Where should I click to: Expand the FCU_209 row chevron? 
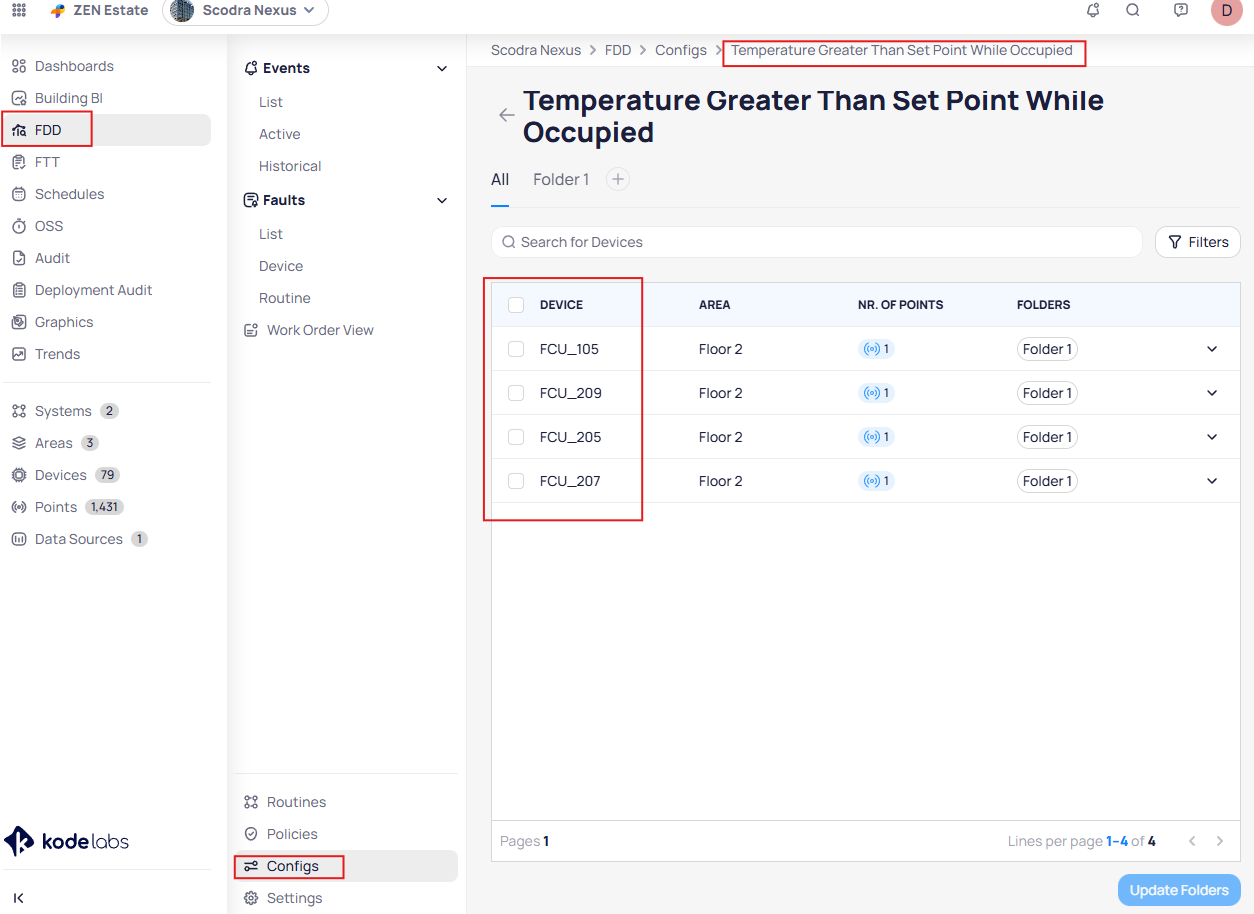click(x=1212, y=393)
